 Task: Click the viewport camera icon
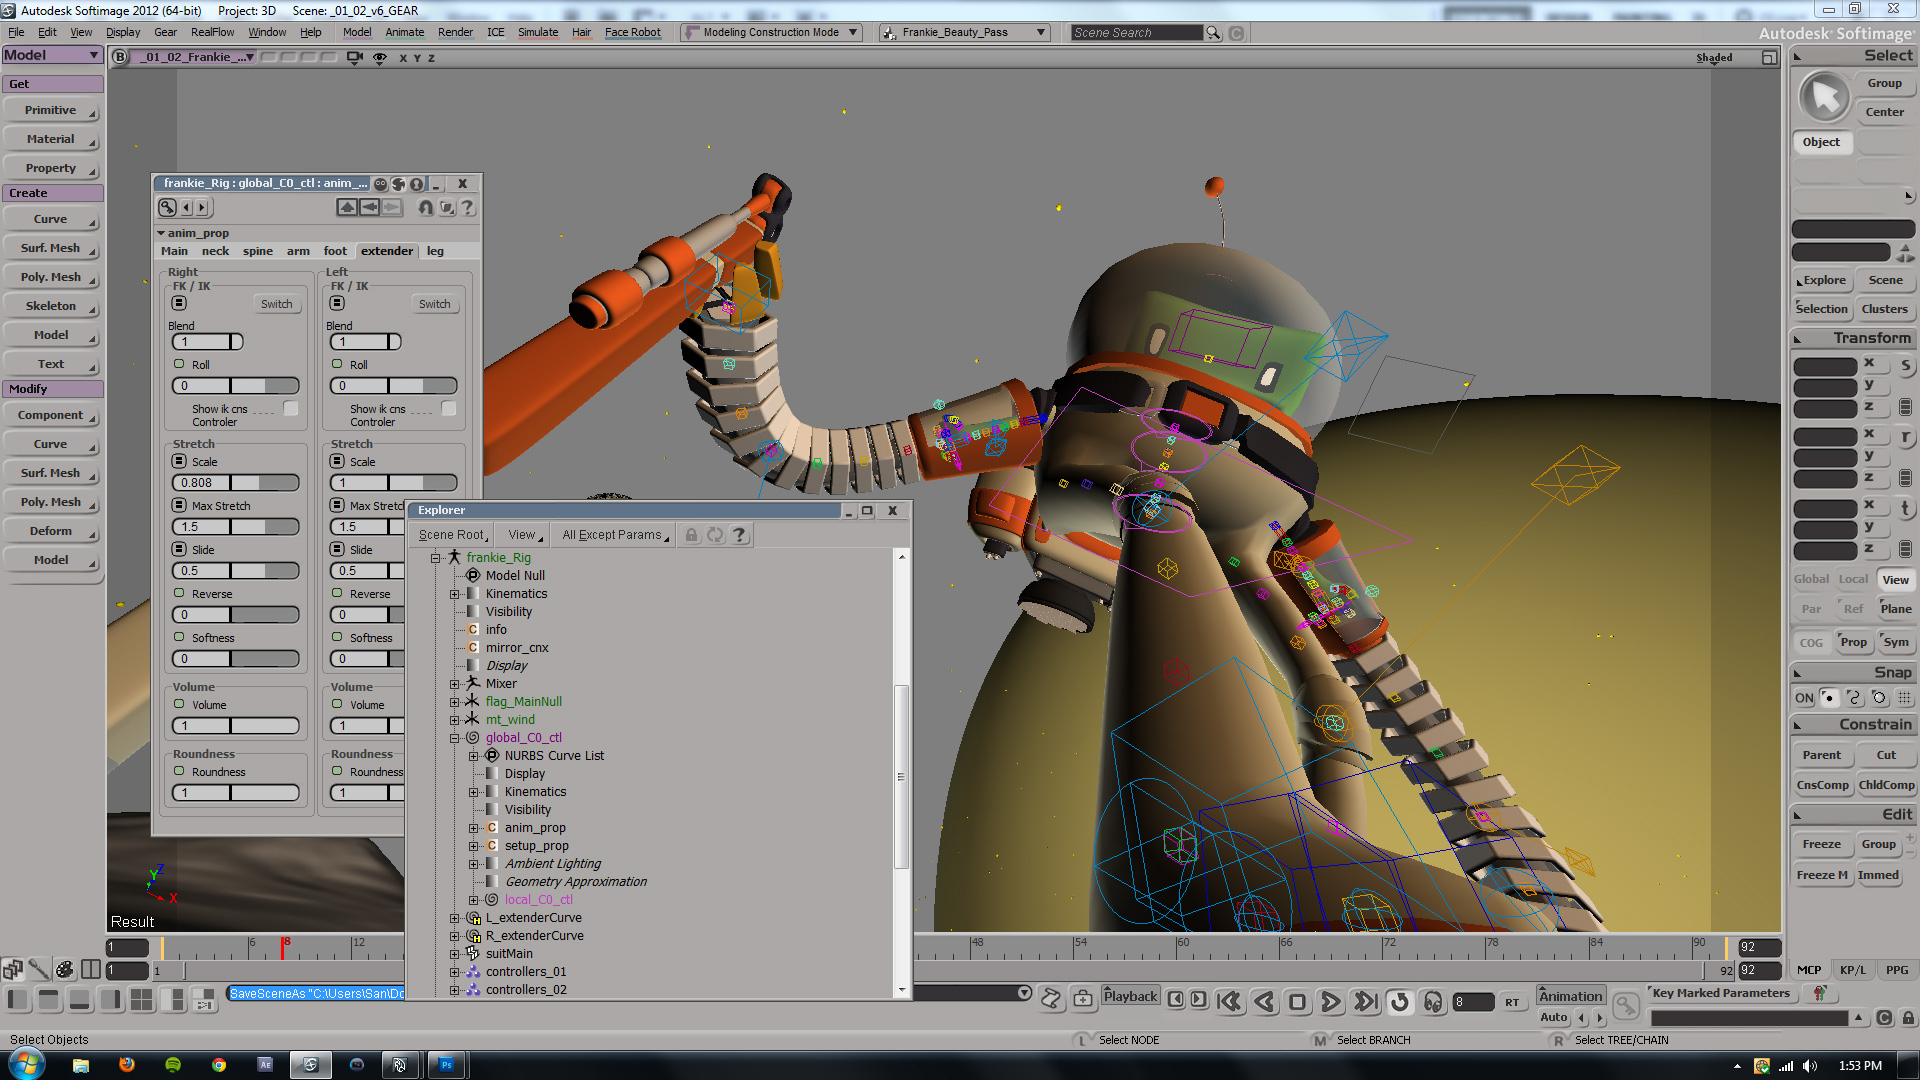pos(354,57)
